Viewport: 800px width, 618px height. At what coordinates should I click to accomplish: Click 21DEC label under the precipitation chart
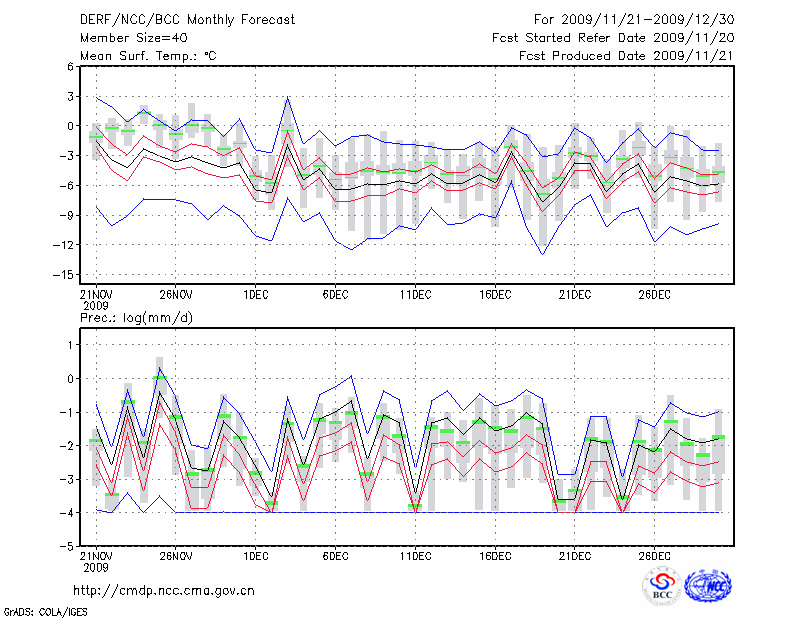574,555
